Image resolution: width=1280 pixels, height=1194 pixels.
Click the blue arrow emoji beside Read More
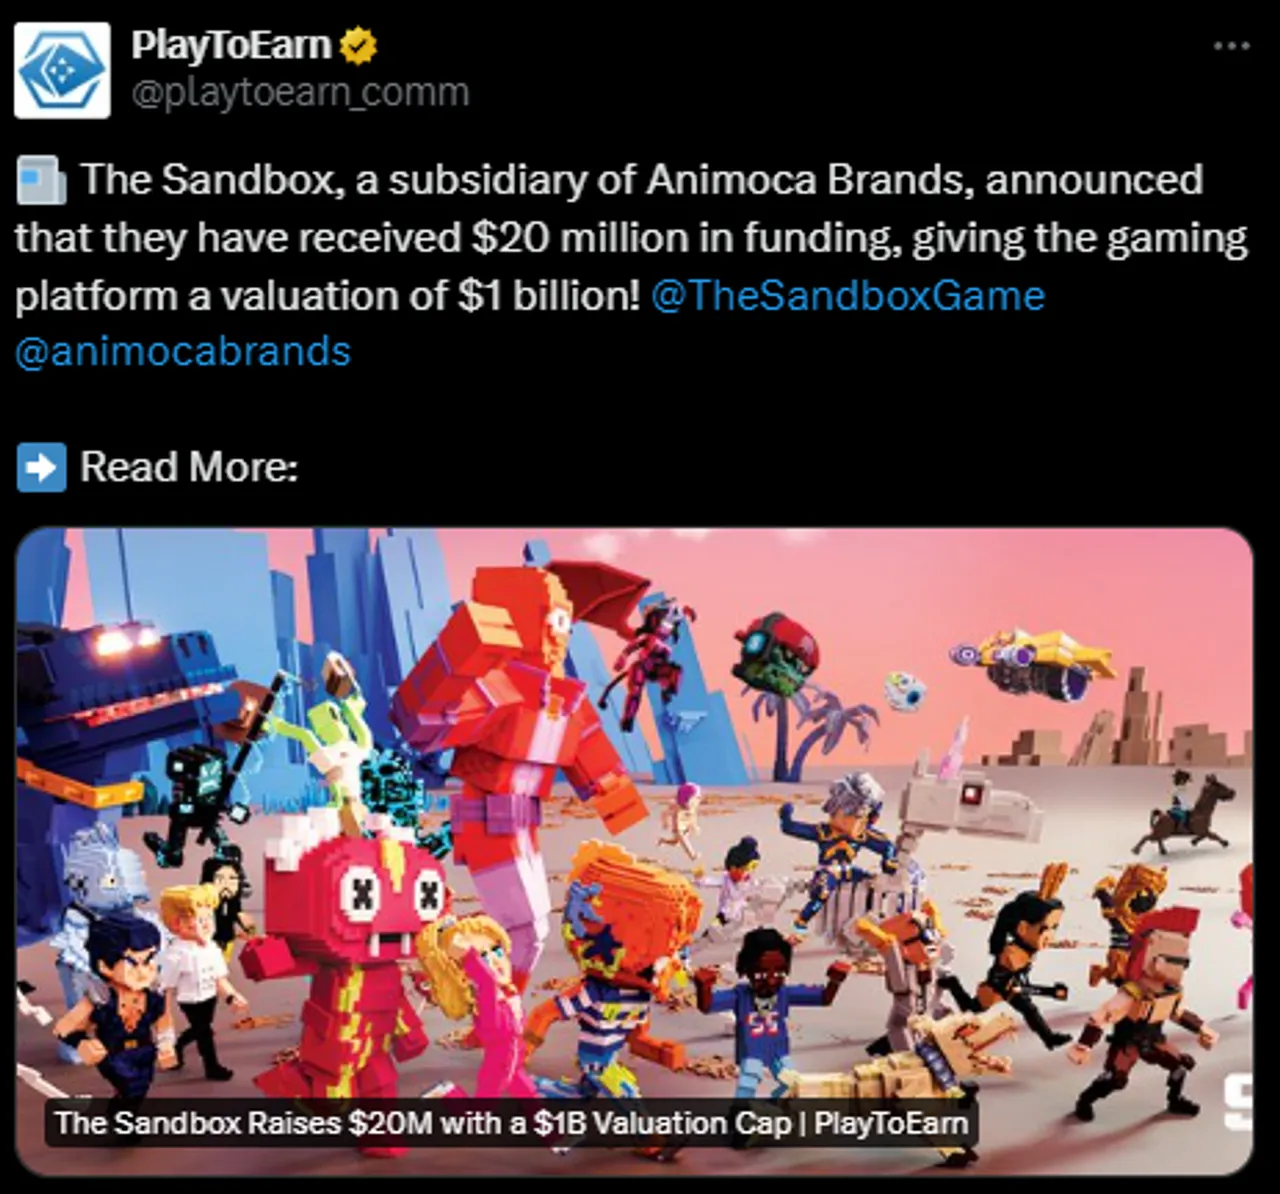41,467
